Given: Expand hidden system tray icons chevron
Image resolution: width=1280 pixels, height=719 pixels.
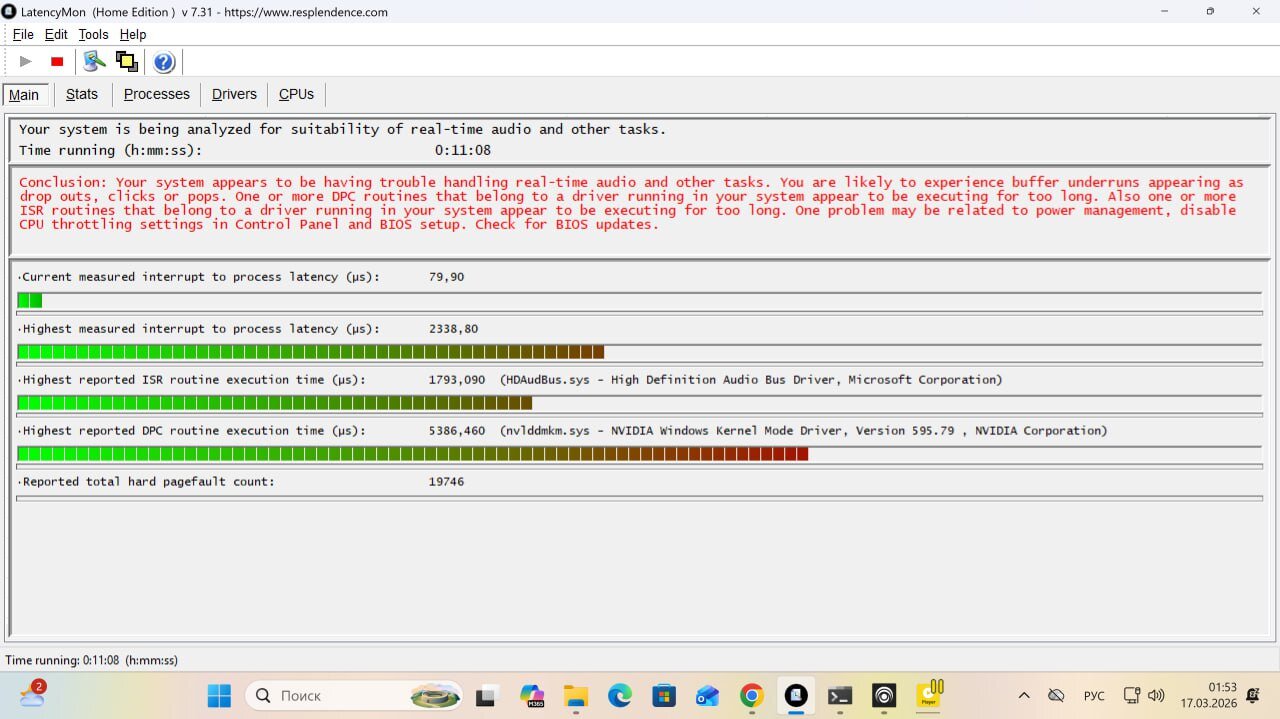Looking at the screenshot, I should (x=1023, y=696).
